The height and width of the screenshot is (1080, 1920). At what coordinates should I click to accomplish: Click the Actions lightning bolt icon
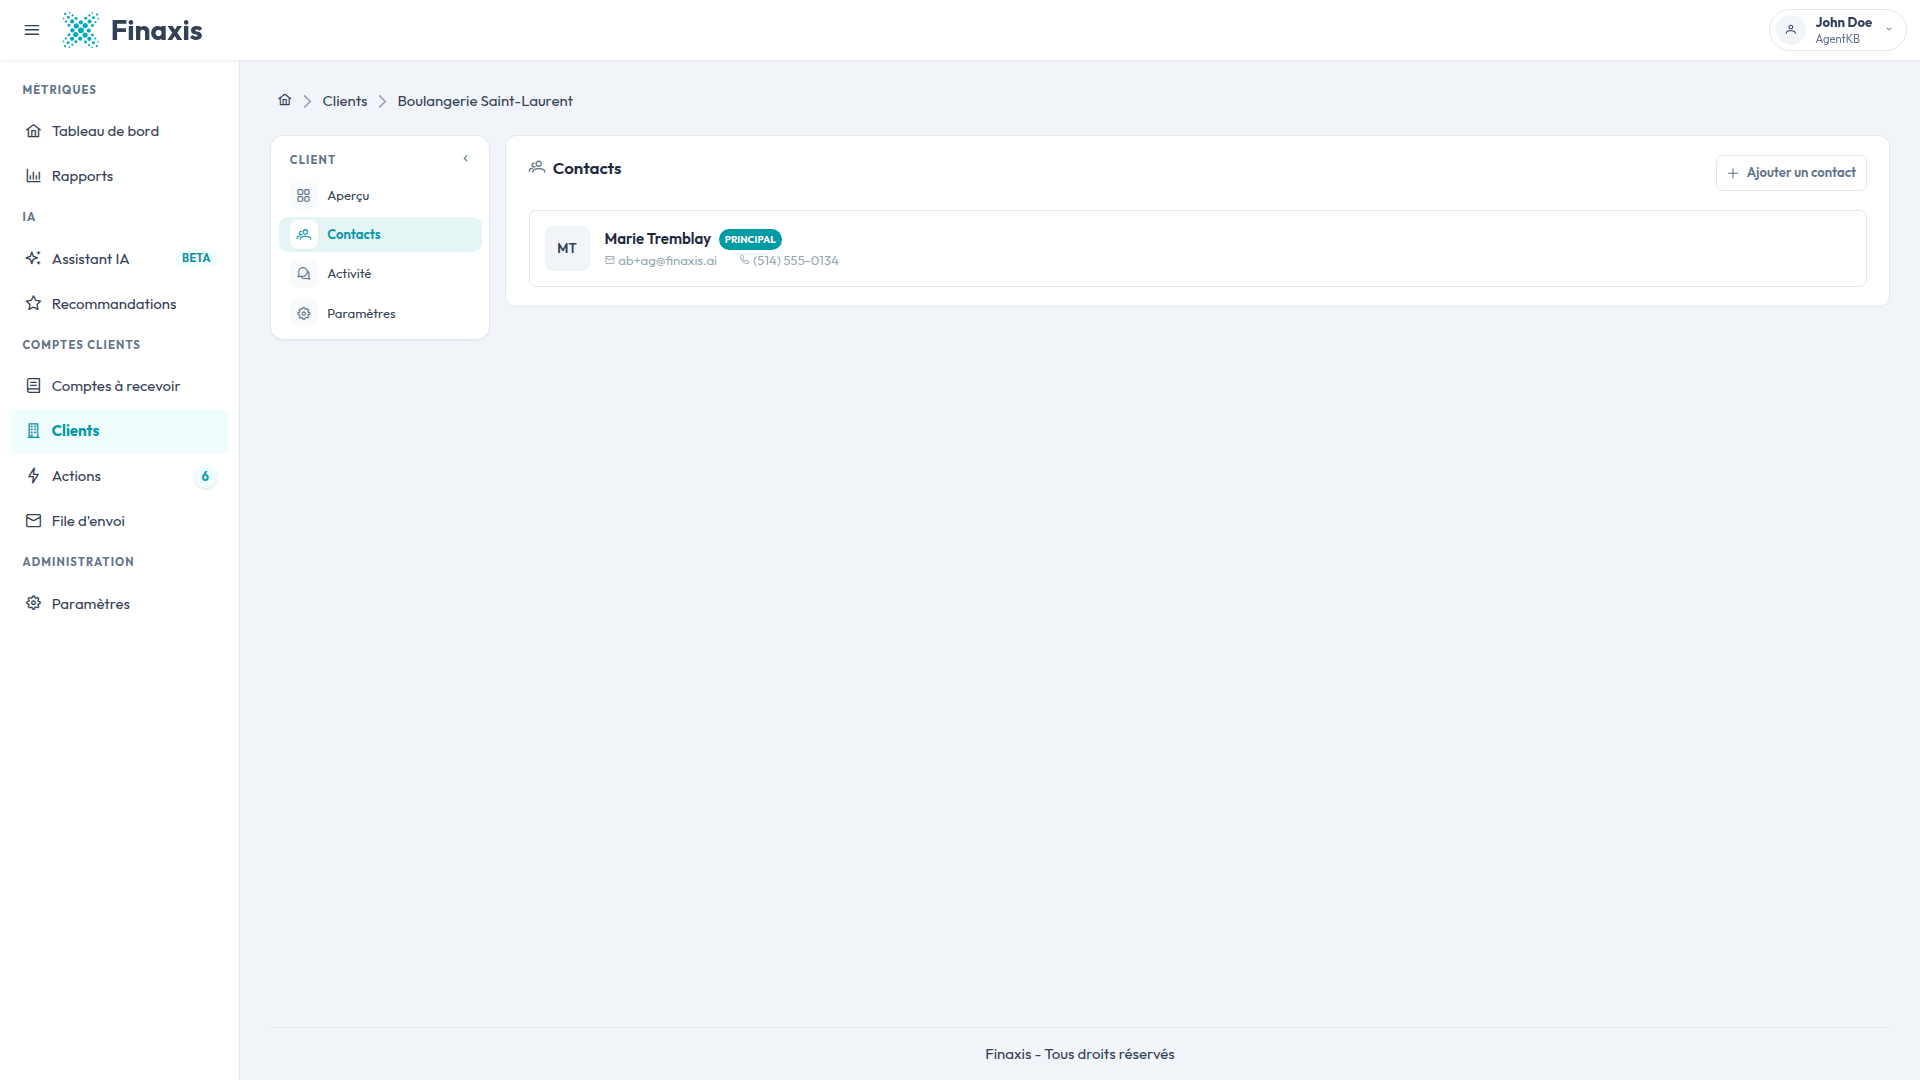[34, 476]
